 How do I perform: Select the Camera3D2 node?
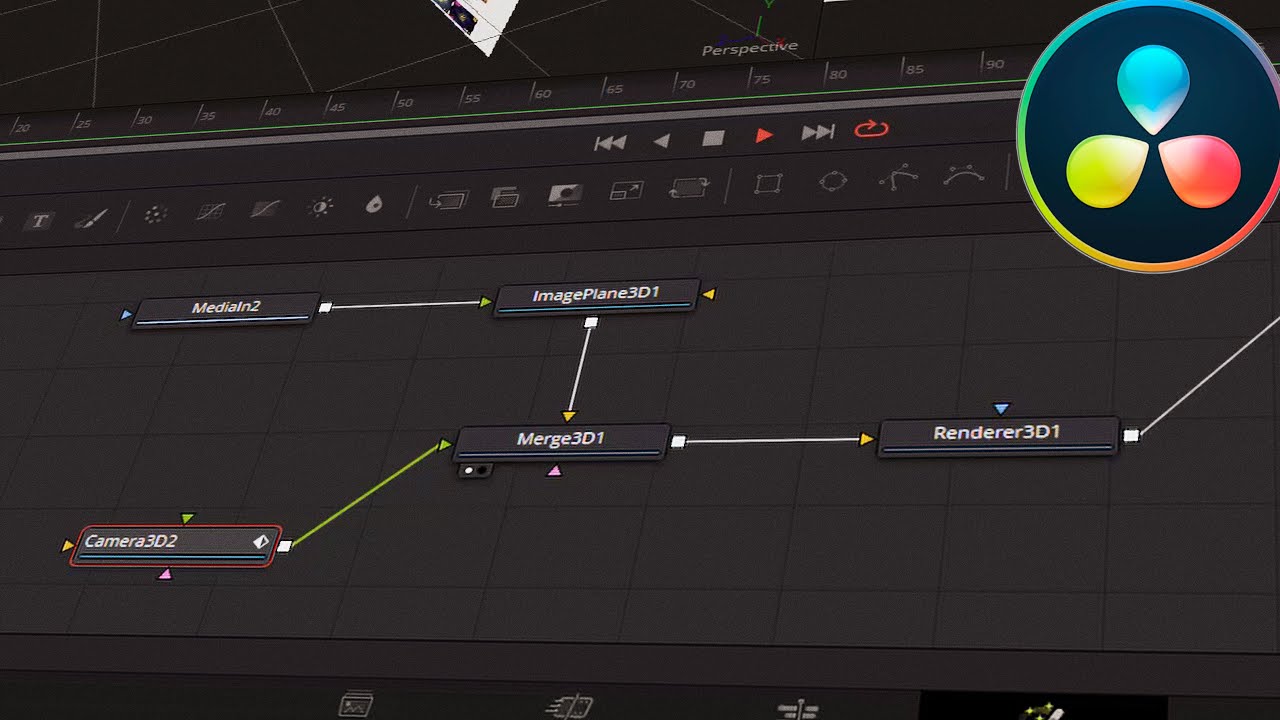(x=175, y=545)
